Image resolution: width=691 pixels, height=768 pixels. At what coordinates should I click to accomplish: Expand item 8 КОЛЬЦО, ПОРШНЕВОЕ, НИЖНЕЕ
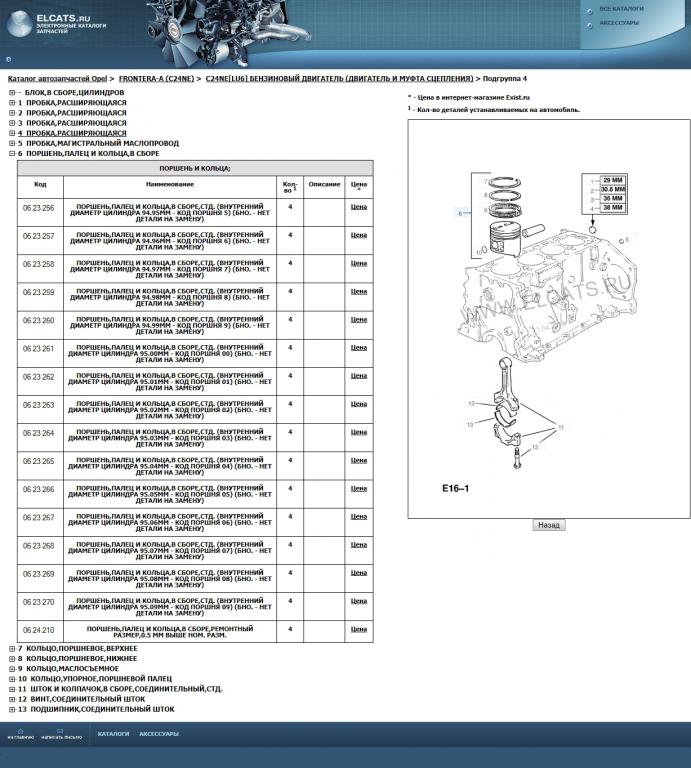[12, 659]
